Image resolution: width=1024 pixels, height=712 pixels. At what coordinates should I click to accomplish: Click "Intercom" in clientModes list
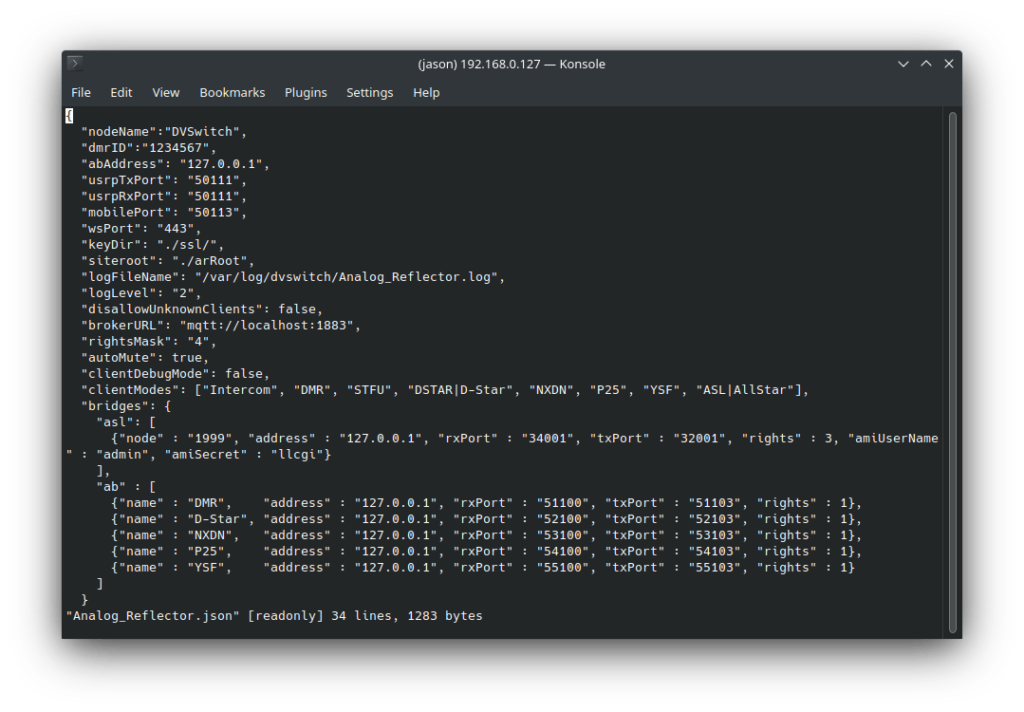[240, 390]
